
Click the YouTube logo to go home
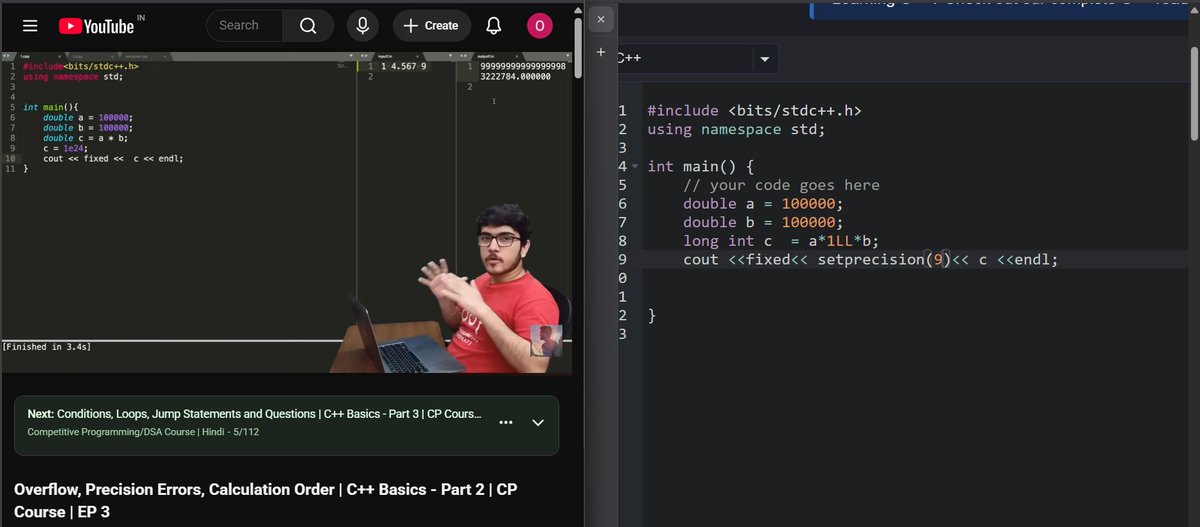[x=96, y=26]
